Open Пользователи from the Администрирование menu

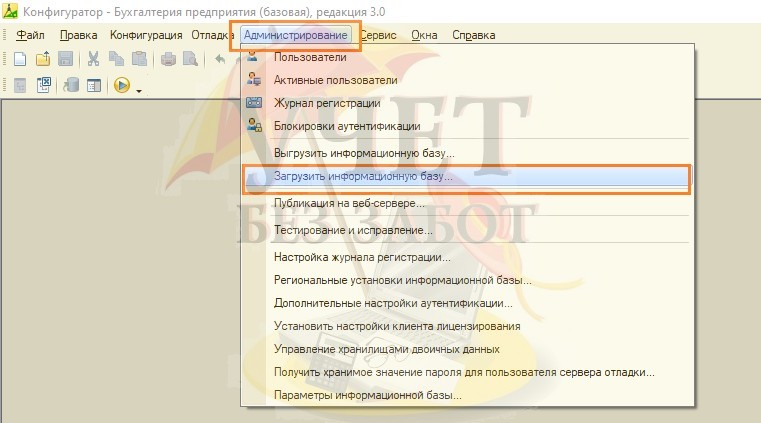pos(310,57)
